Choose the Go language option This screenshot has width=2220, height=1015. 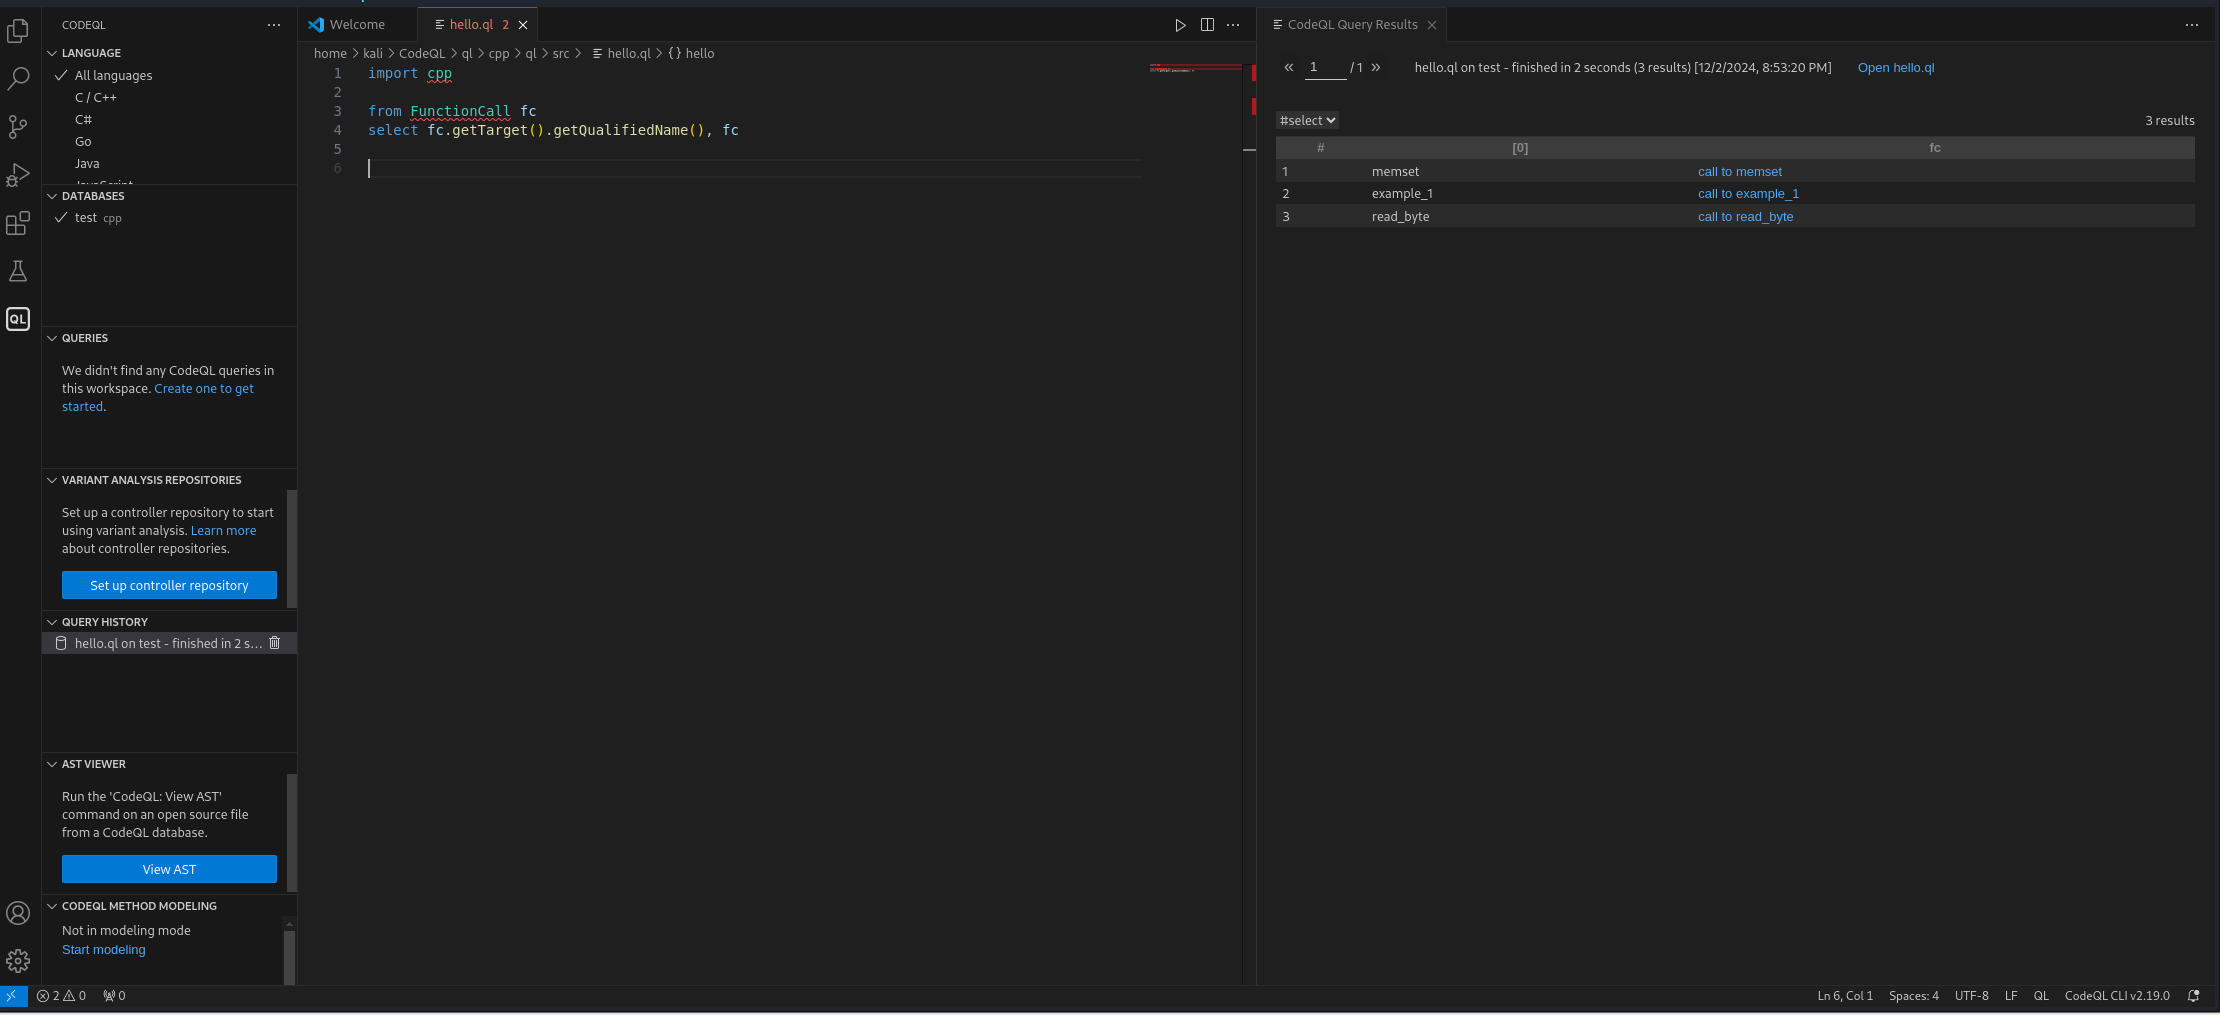pyautogui.click(x=83, y=142)
